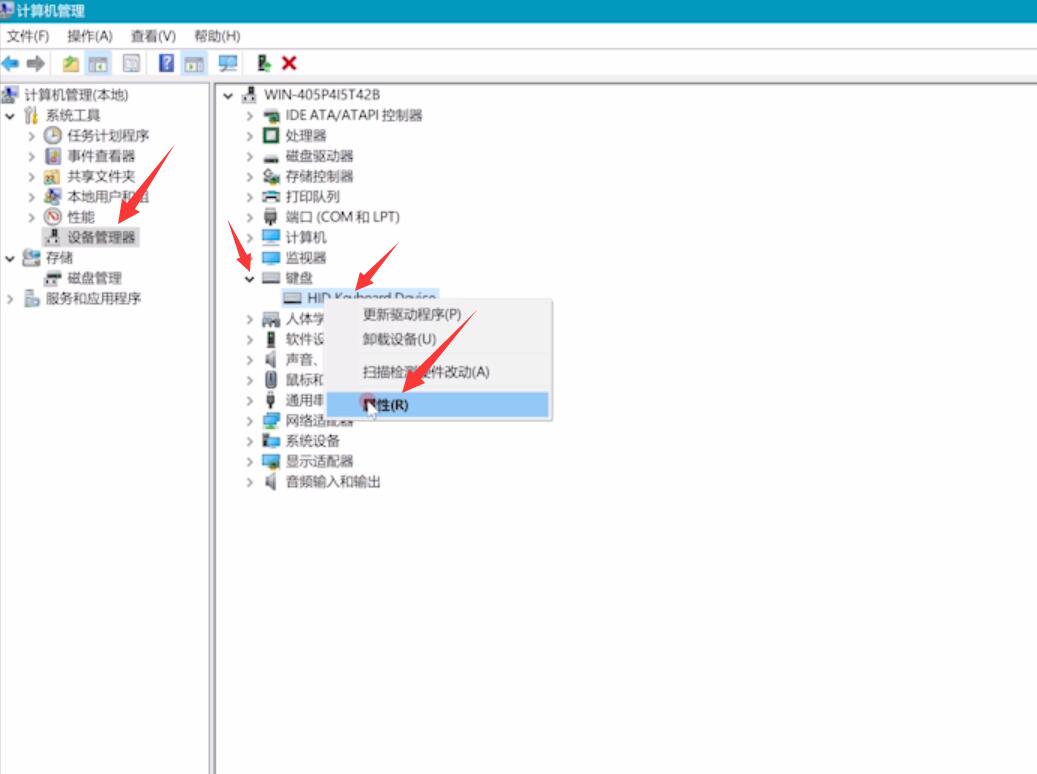Collapse the WIN-405P4I5T42B root node
Image resolution: width=1037 pixels, height=774 pixels.
tap(228, 96)
